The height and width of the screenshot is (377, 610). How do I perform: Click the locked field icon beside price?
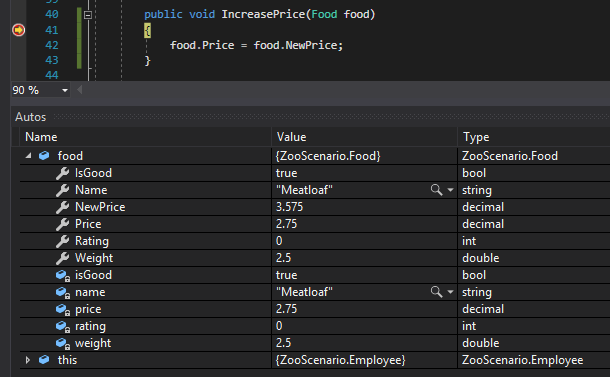click(x=63, y=310)
